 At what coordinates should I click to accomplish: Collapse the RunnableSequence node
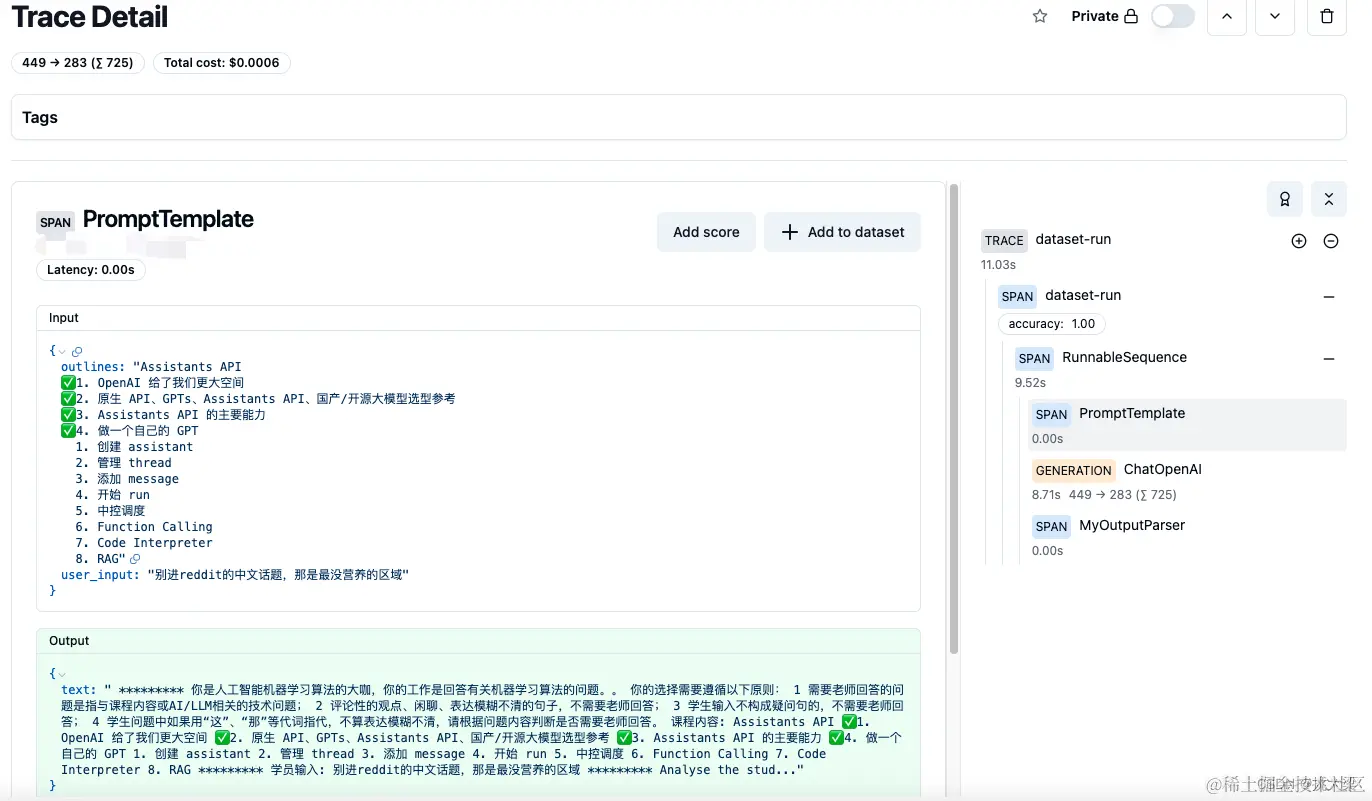point(1329,359)
